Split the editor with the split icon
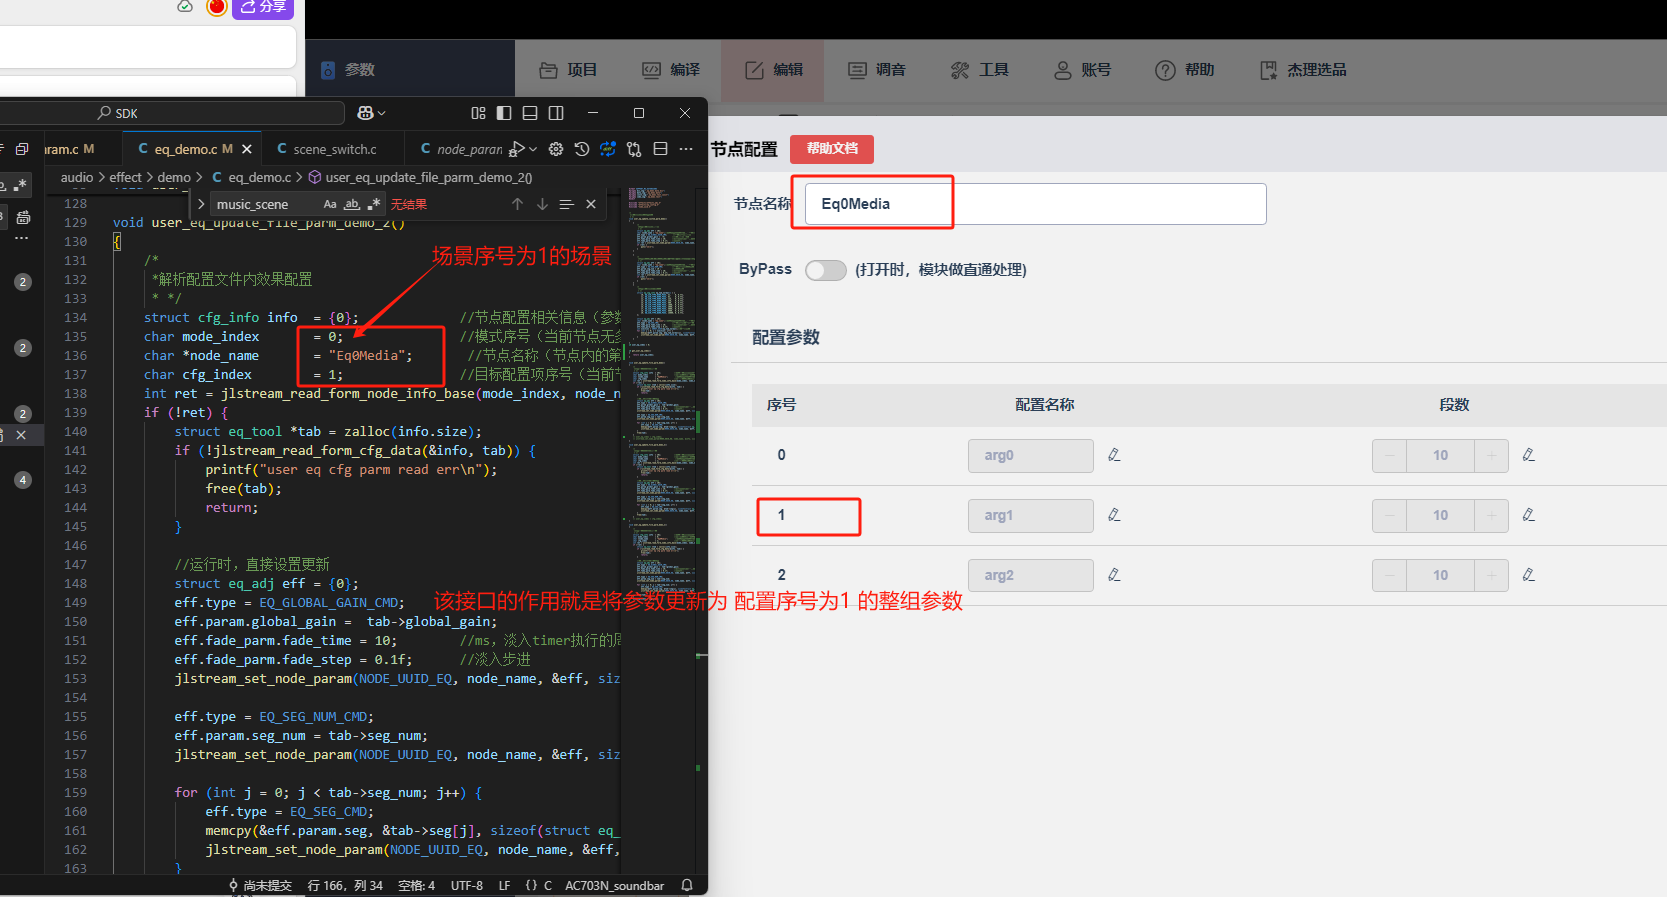1667x897 pixels. (660, 149)
